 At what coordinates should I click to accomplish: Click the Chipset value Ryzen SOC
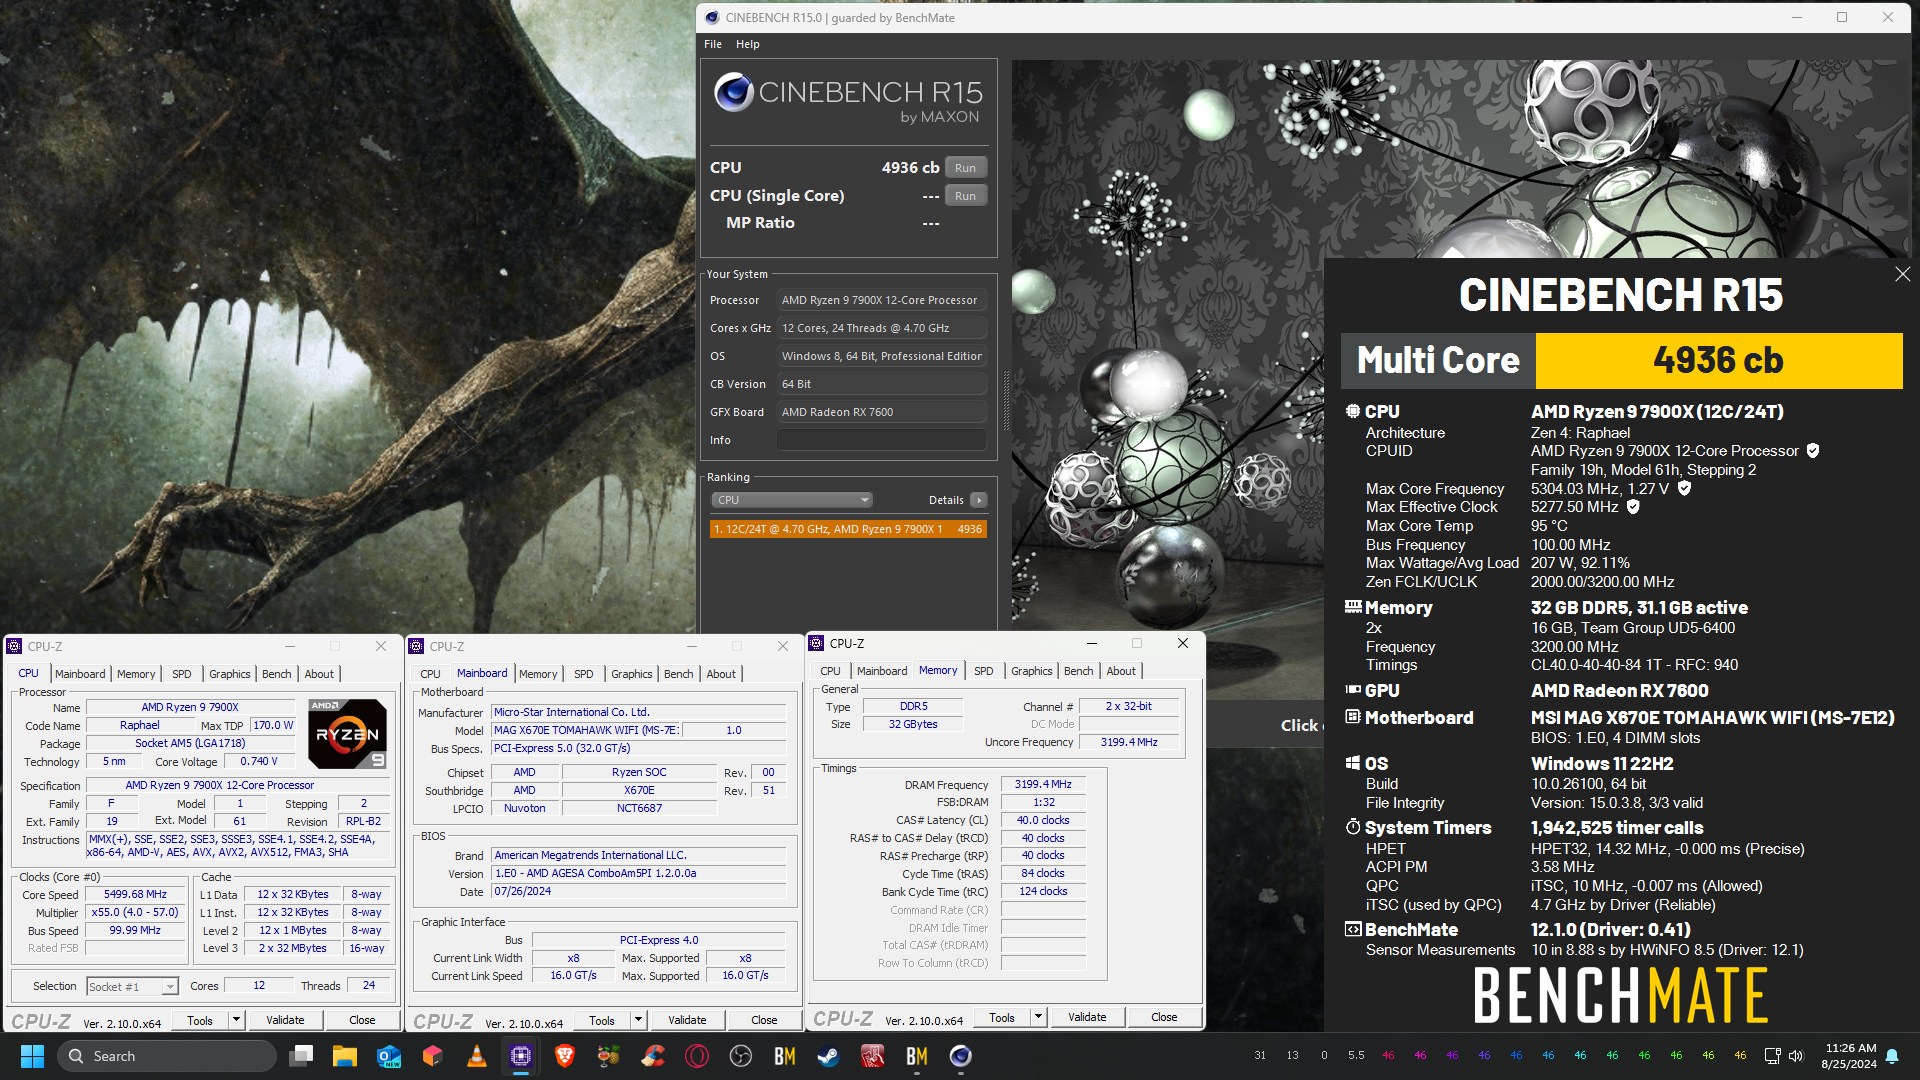639,773
